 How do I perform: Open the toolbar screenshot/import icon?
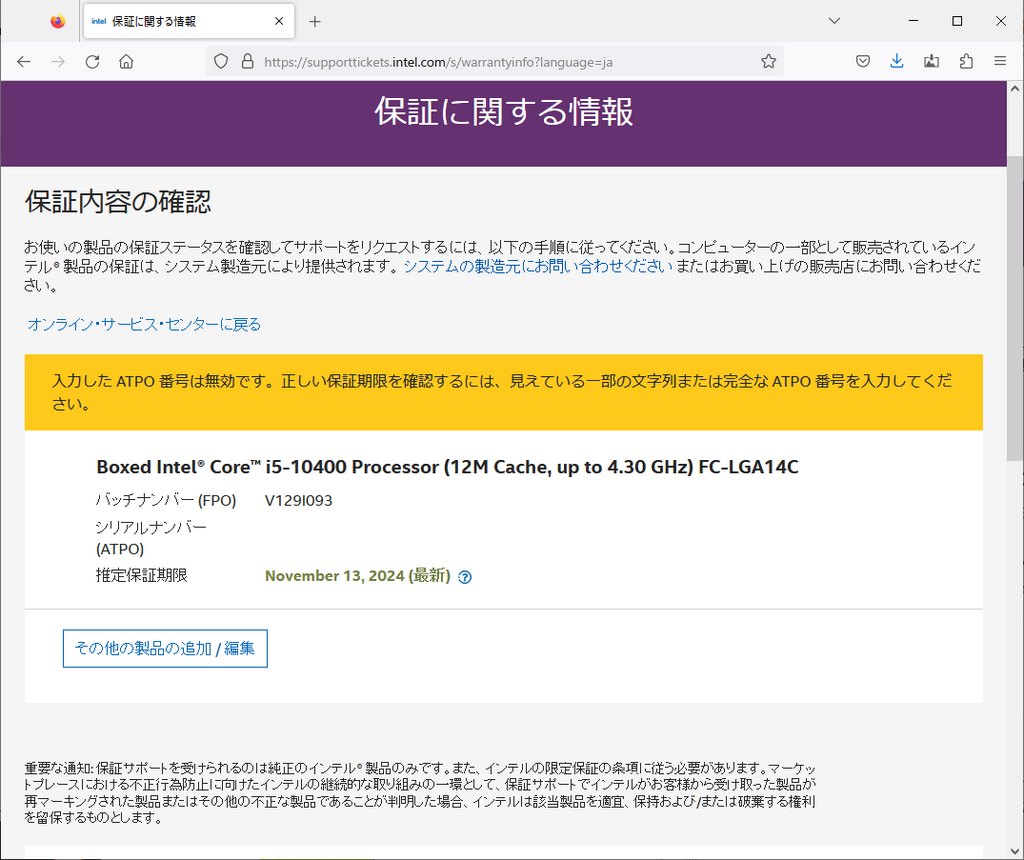931,62
